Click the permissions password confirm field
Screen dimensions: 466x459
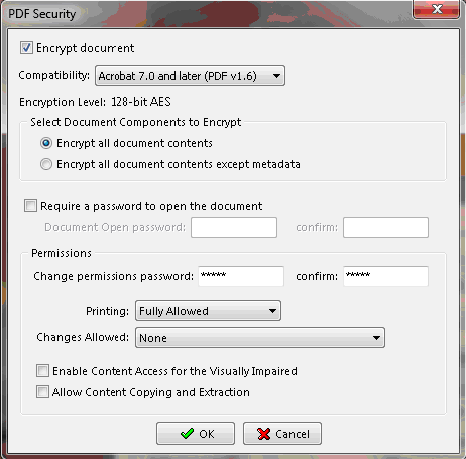386,276
